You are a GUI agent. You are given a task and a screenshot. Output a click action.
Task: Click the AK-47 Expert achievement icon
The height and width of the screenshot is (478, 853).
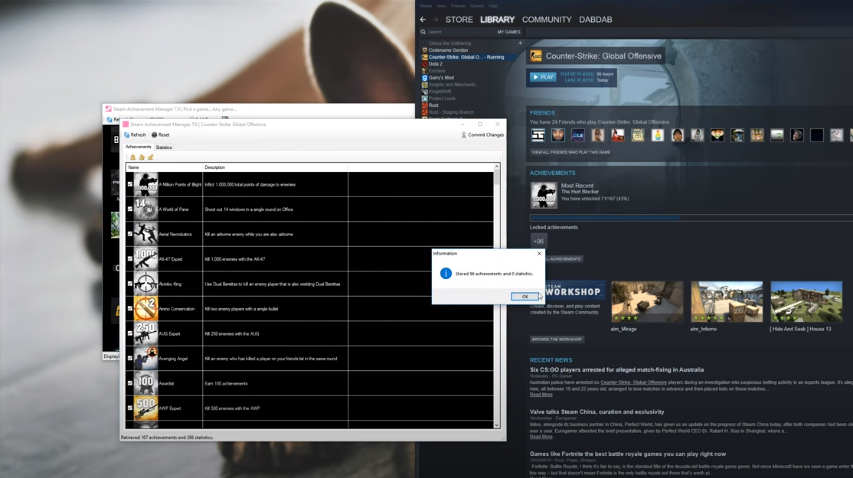coord(146,259)
